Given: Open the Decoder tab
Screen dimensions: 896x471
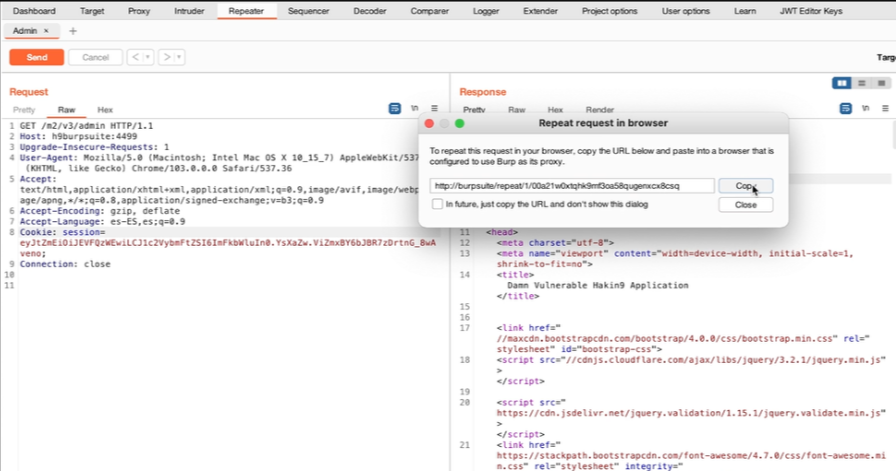Looking at the screenshot, I should (x=370, y=11).
